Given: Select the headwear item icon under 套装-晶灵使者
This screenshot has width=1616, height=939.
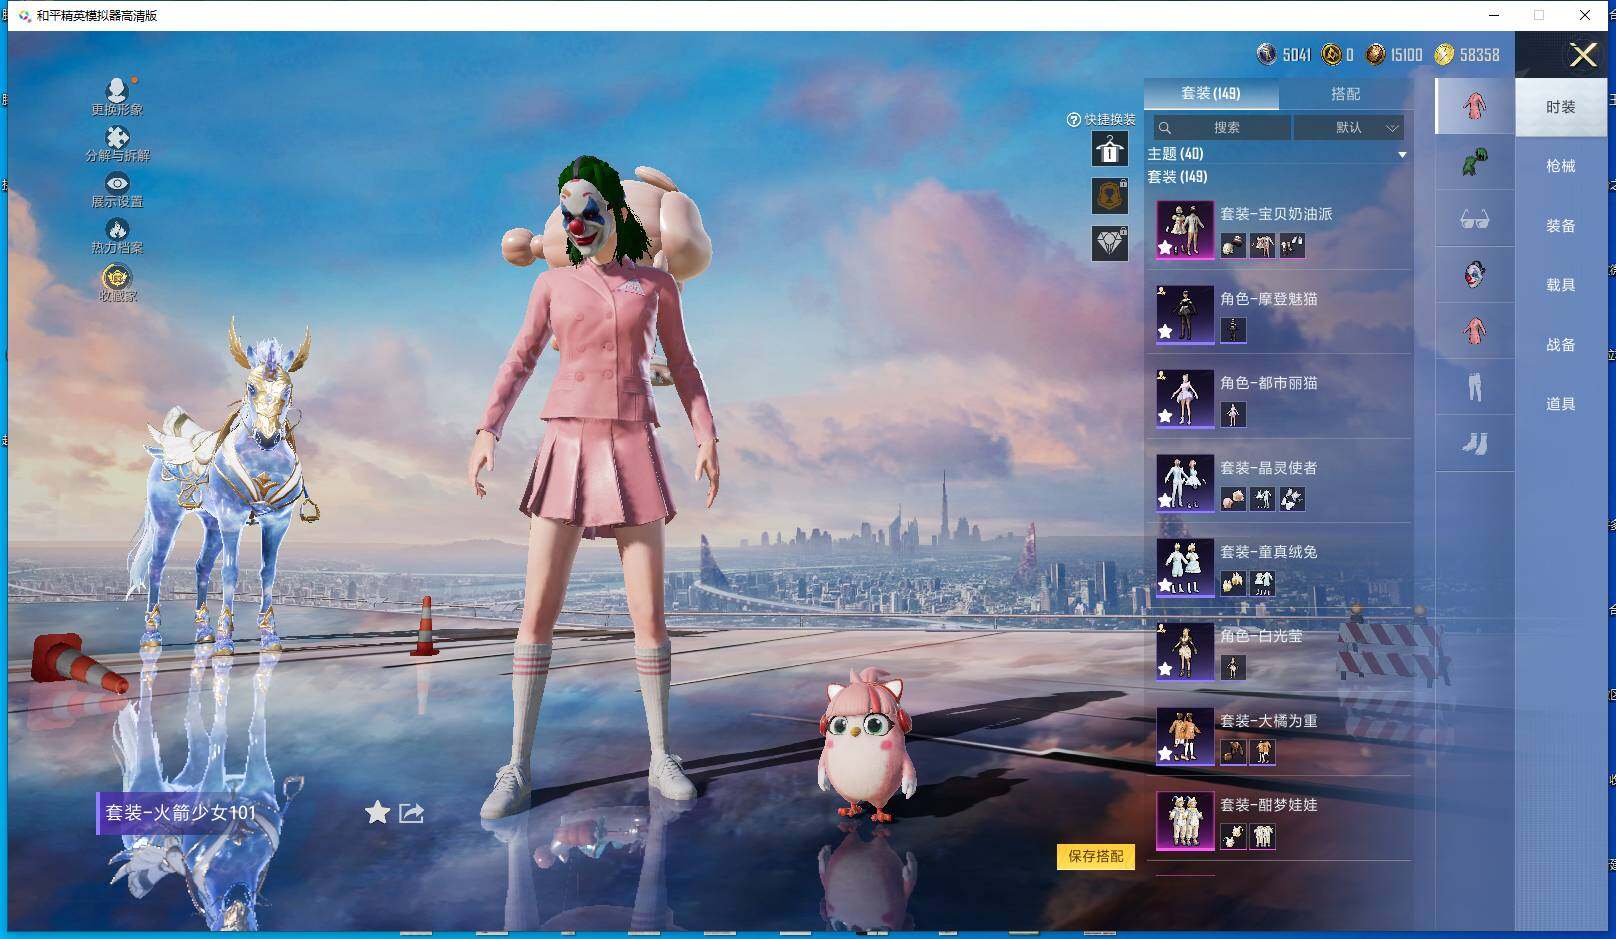Looking at the screenshot, I should tap(1233, 499).
